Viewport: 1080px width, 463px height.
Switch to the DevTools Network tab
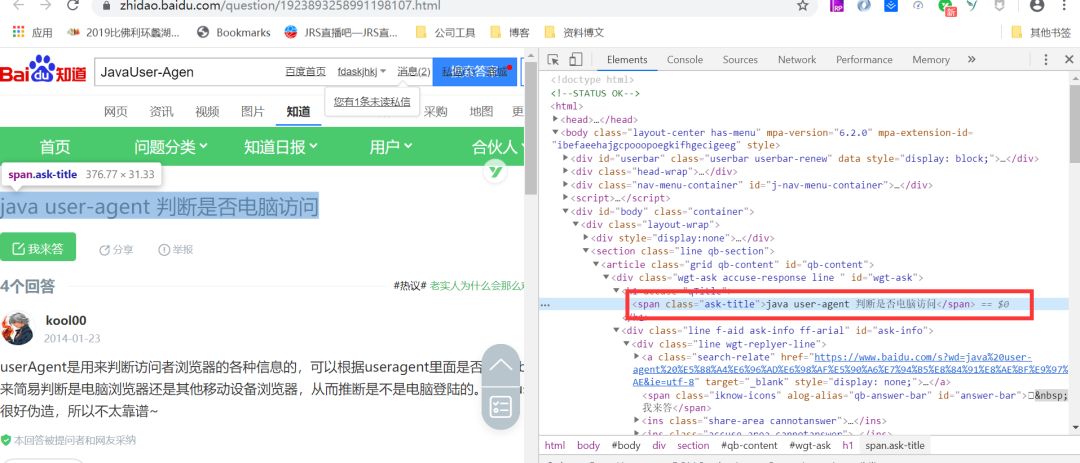797,60
